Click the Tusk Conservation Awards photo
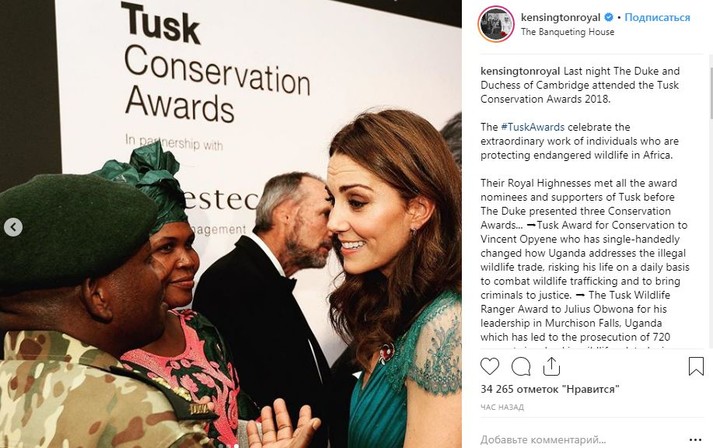 [231, 224]
